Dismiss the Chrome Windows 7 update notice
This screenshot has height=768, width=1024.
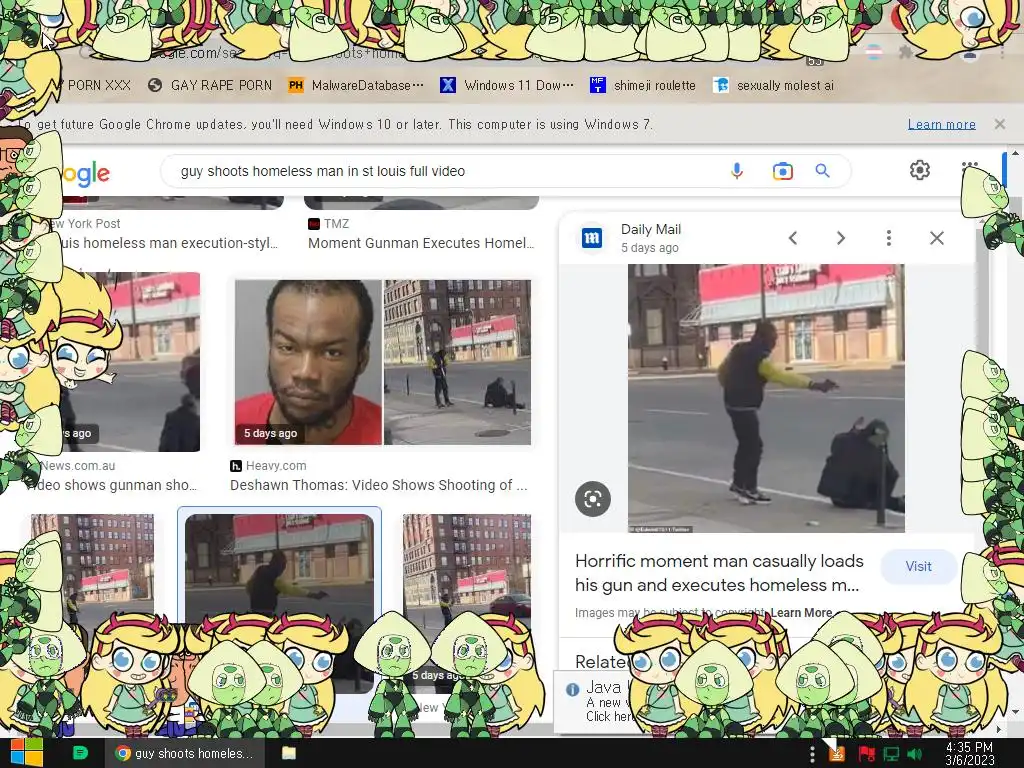click(x=999, y=124)
